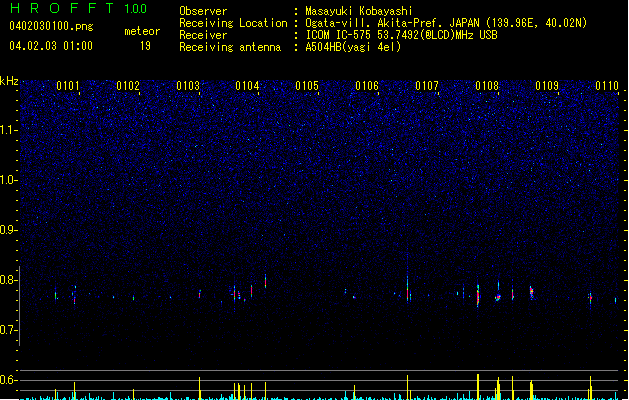Click the strong meteor echo just before 0108
The image size is (629, 400).
click(478, 294)
